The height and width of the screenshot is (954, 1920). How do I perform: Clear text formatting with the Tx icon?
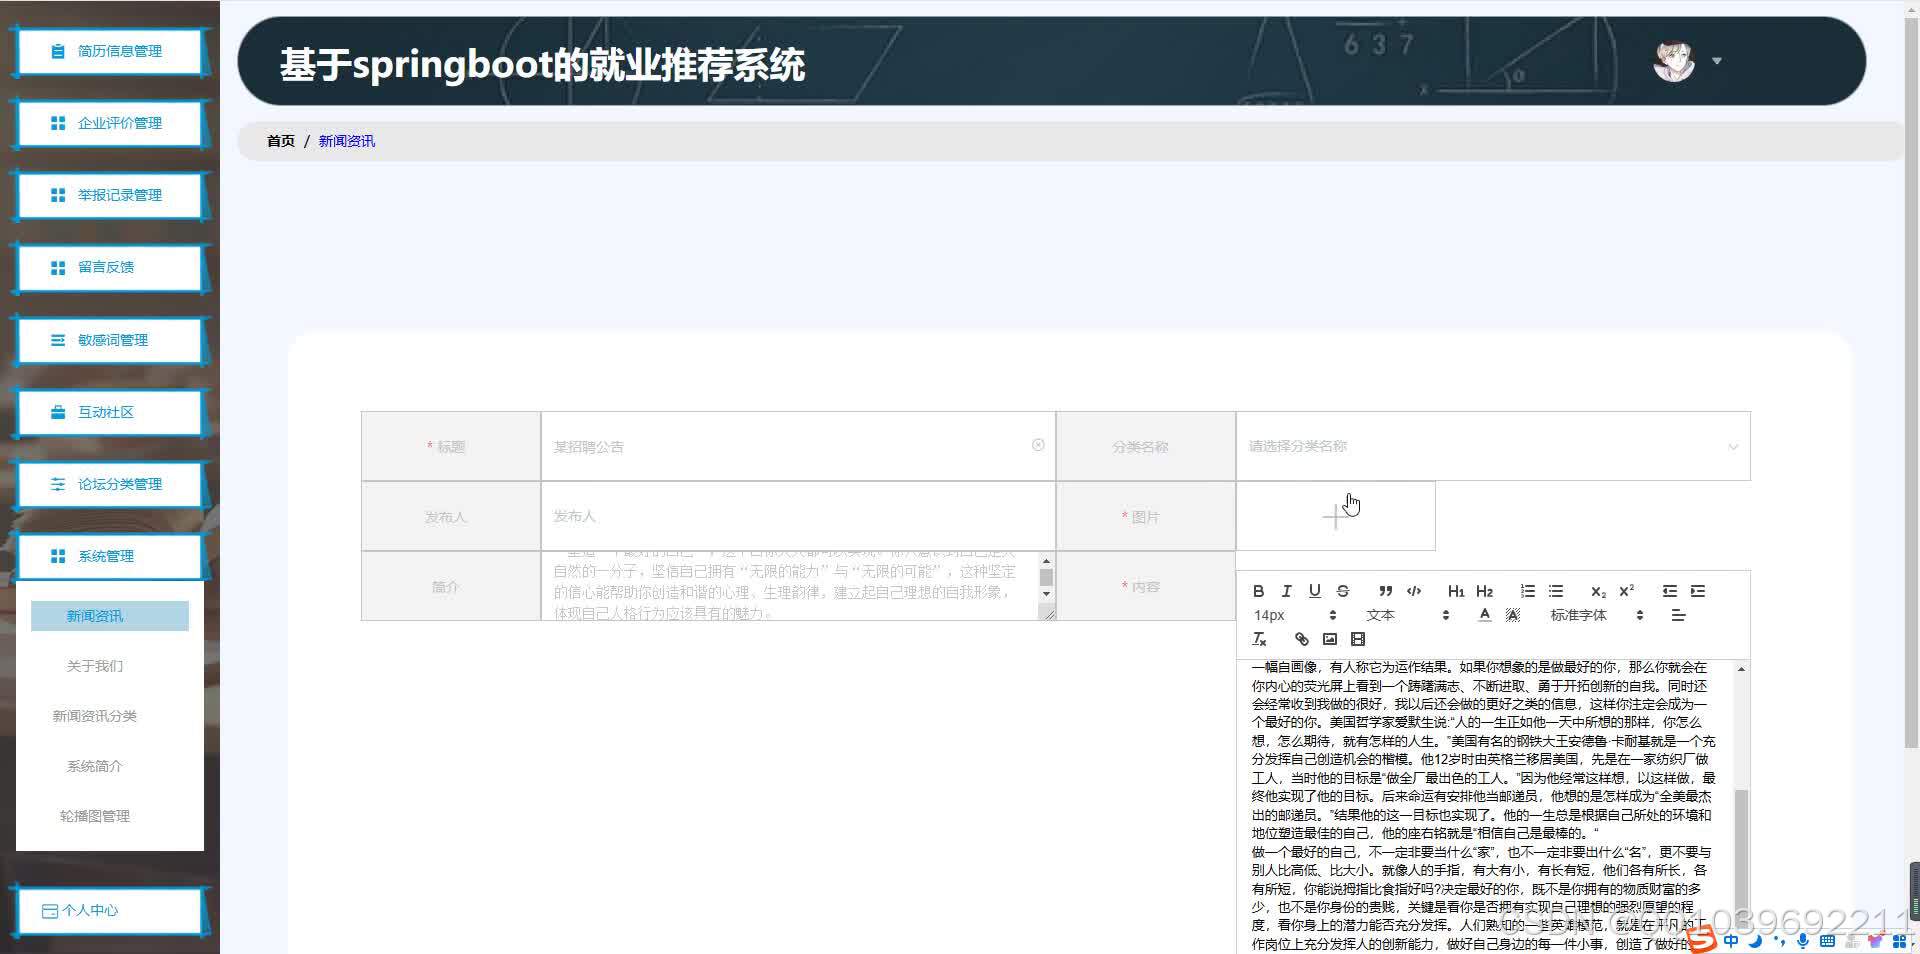1260,639
